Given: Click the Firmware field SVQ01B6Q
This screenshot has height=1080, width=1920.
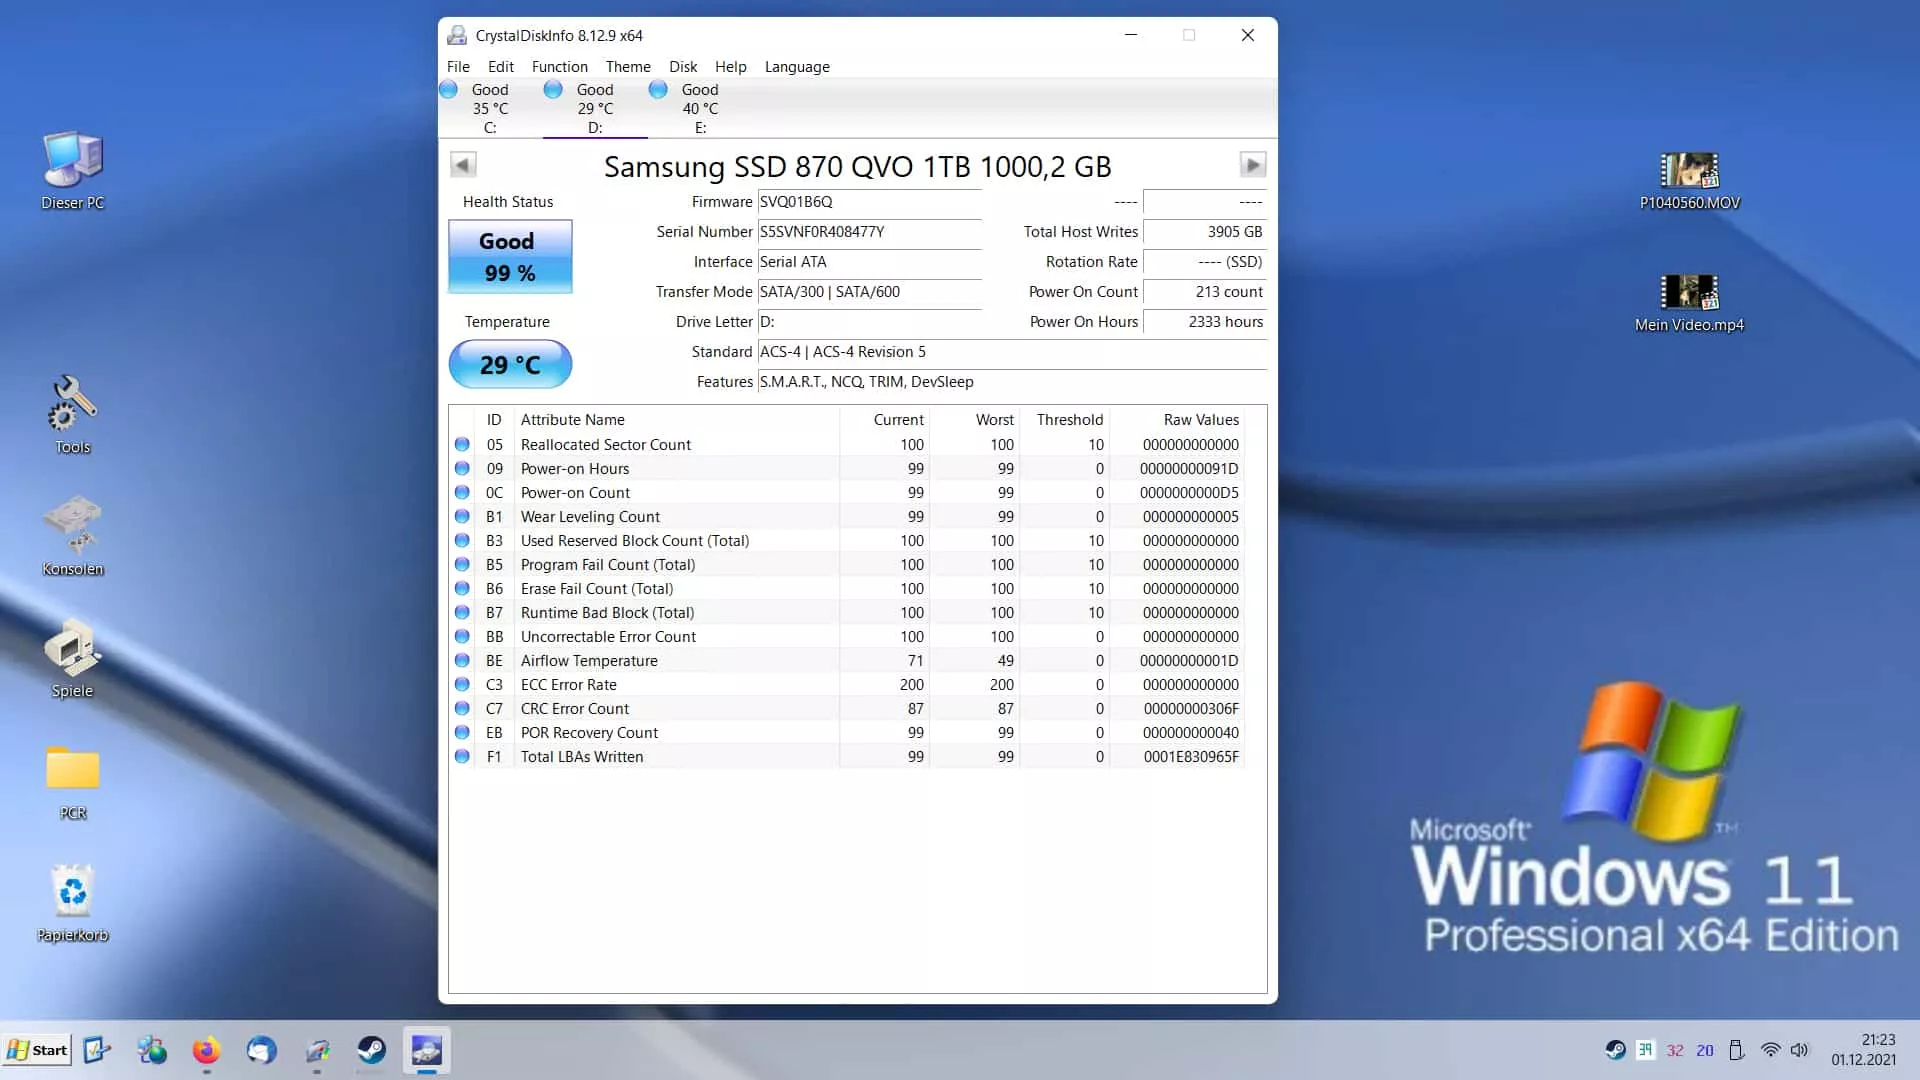Looking at the screenshot, I should coord(869,202).
